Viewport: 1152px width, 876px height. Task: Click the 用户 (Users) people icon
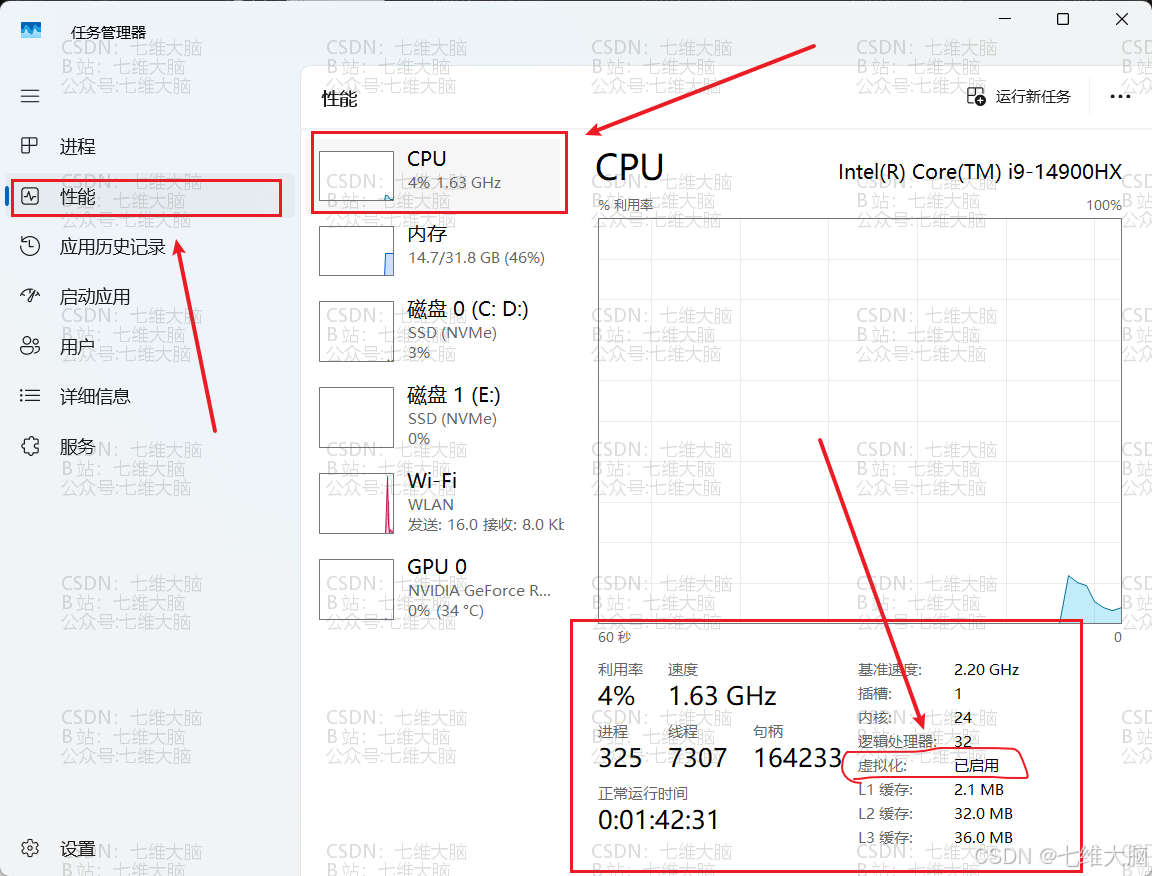[x=30, y=345]
